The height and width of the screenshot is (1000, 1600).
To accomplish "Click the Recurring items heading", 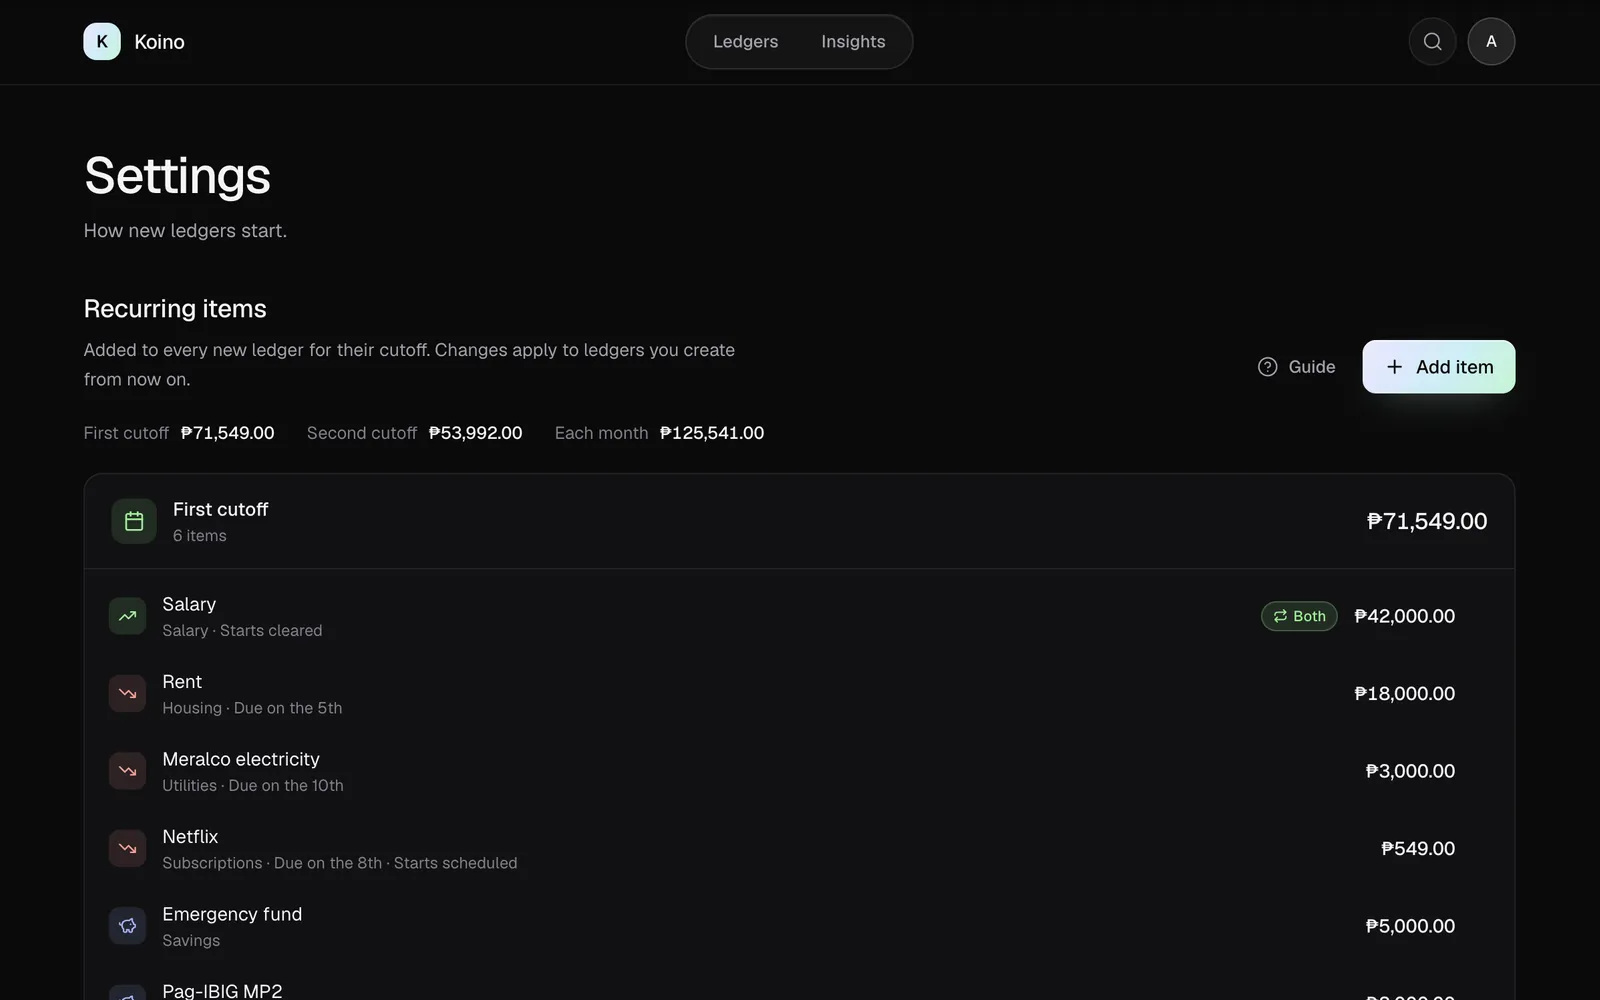I will click(x=175, y=309).
